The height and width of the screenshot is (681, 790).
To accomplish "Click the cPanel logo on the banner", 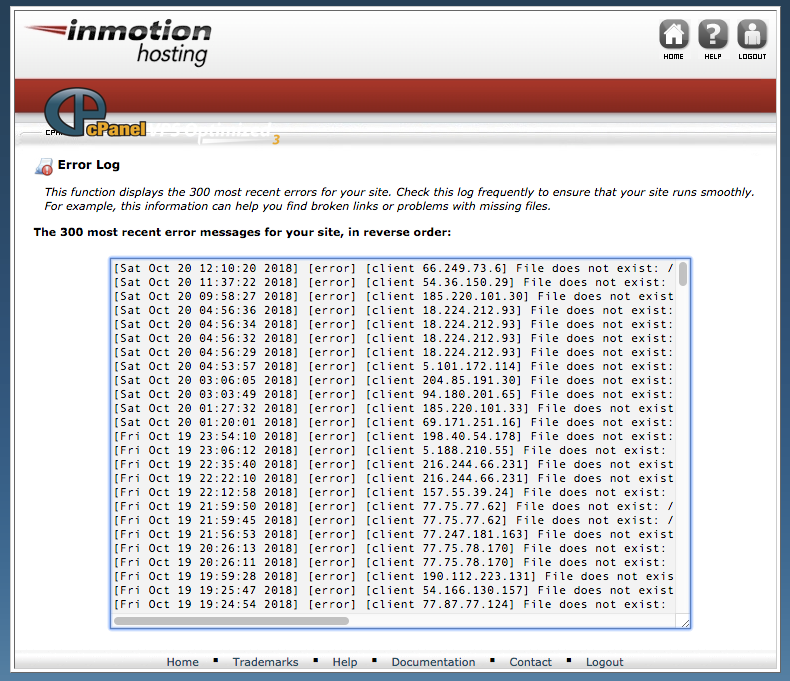I will coord(95,119).
